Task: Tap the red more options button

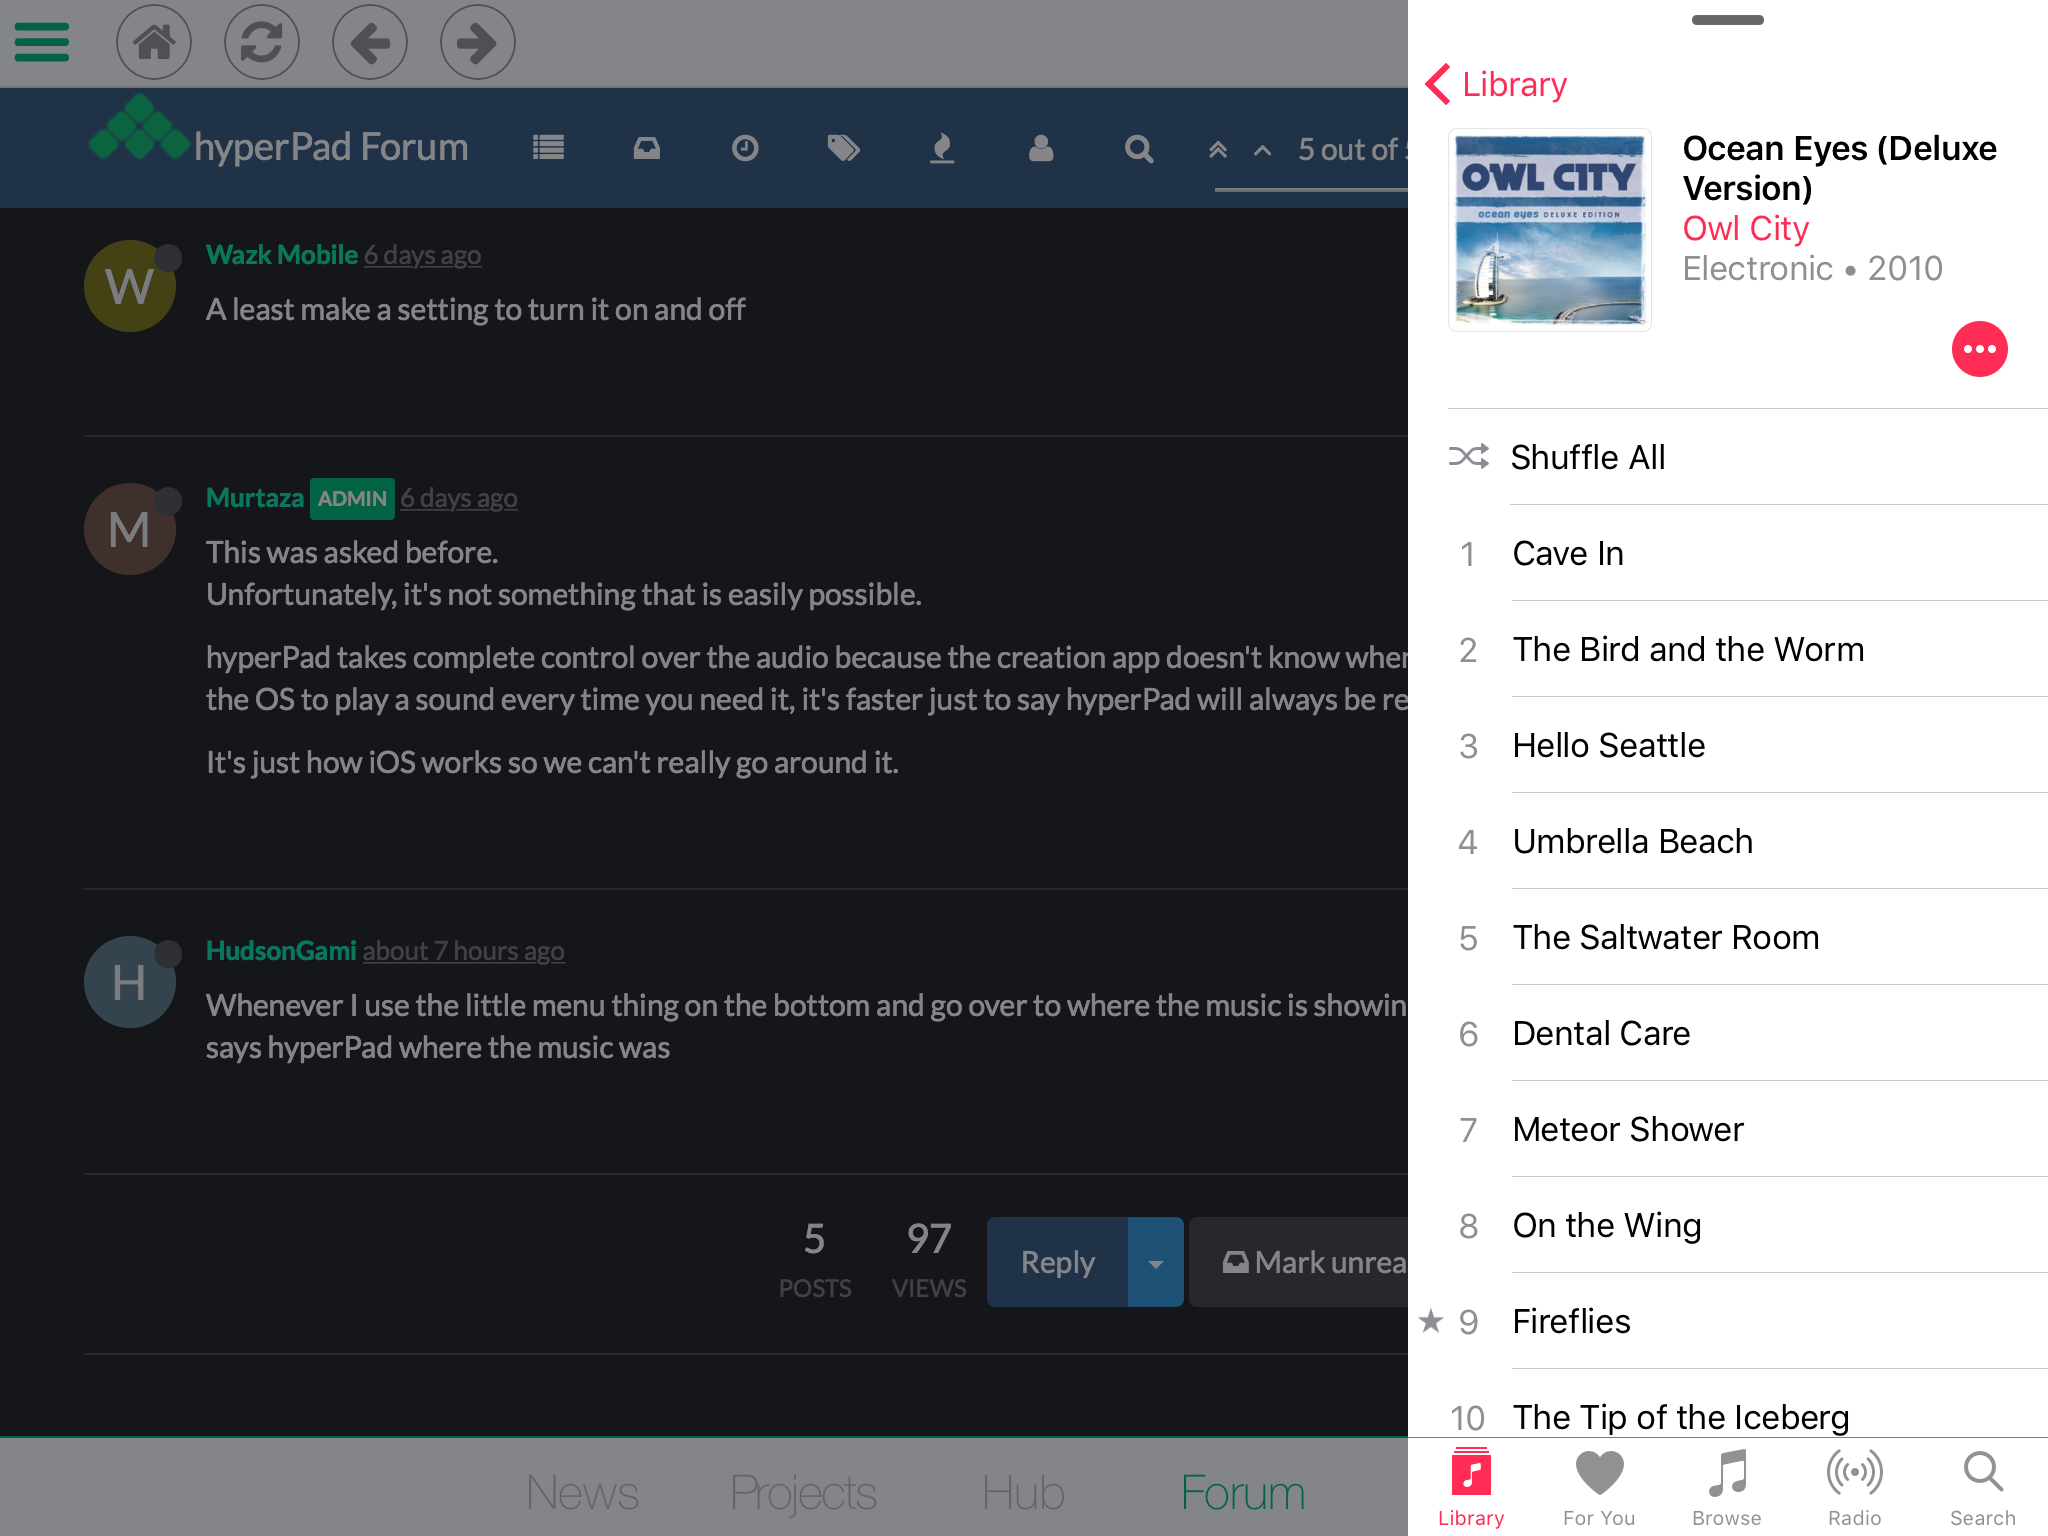Action: pos(1979,349)
